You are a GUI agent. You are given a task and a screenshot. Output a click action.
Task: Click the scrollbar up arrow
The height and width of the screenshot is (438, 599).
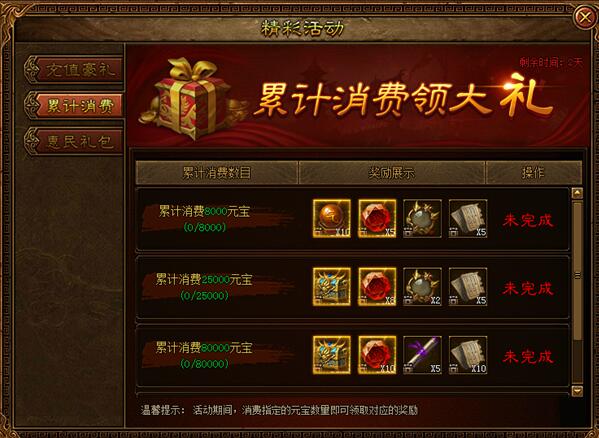(x=577, y=193)
